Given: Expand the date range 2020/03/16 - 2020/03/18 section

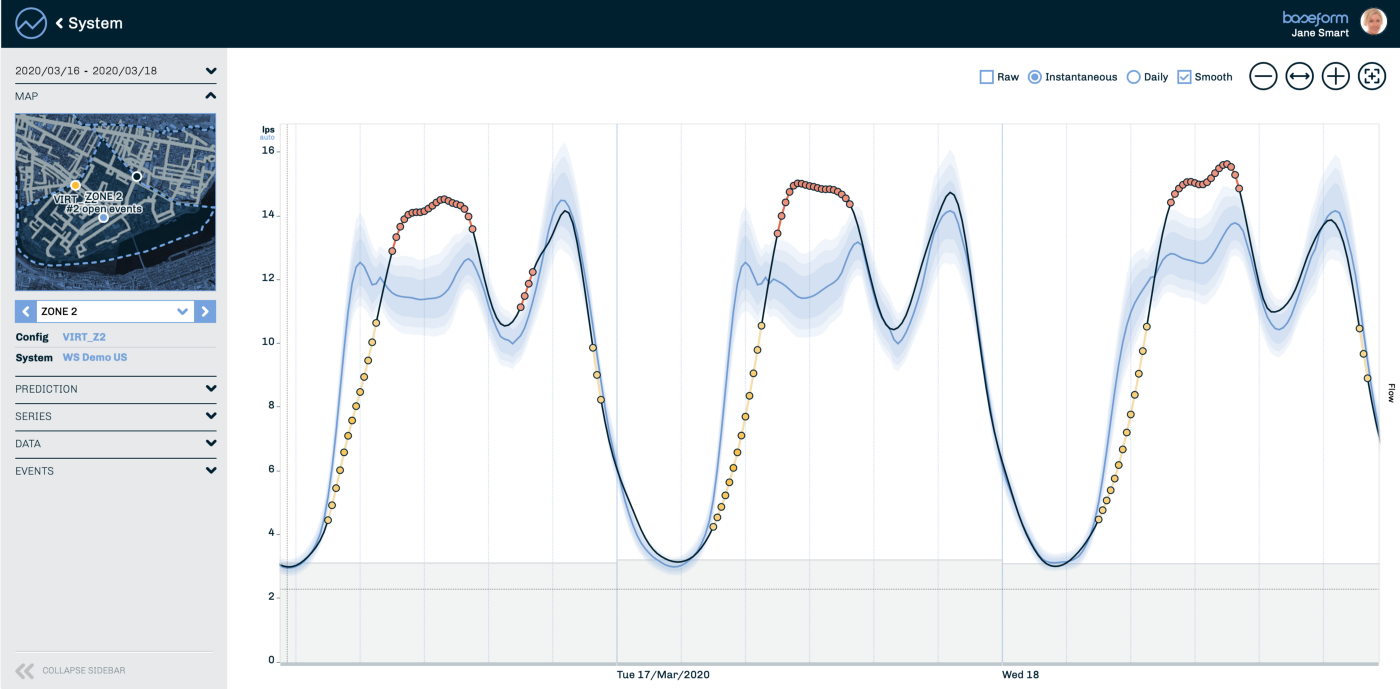Looking at the screenshot, I should (x=115, y=71).
